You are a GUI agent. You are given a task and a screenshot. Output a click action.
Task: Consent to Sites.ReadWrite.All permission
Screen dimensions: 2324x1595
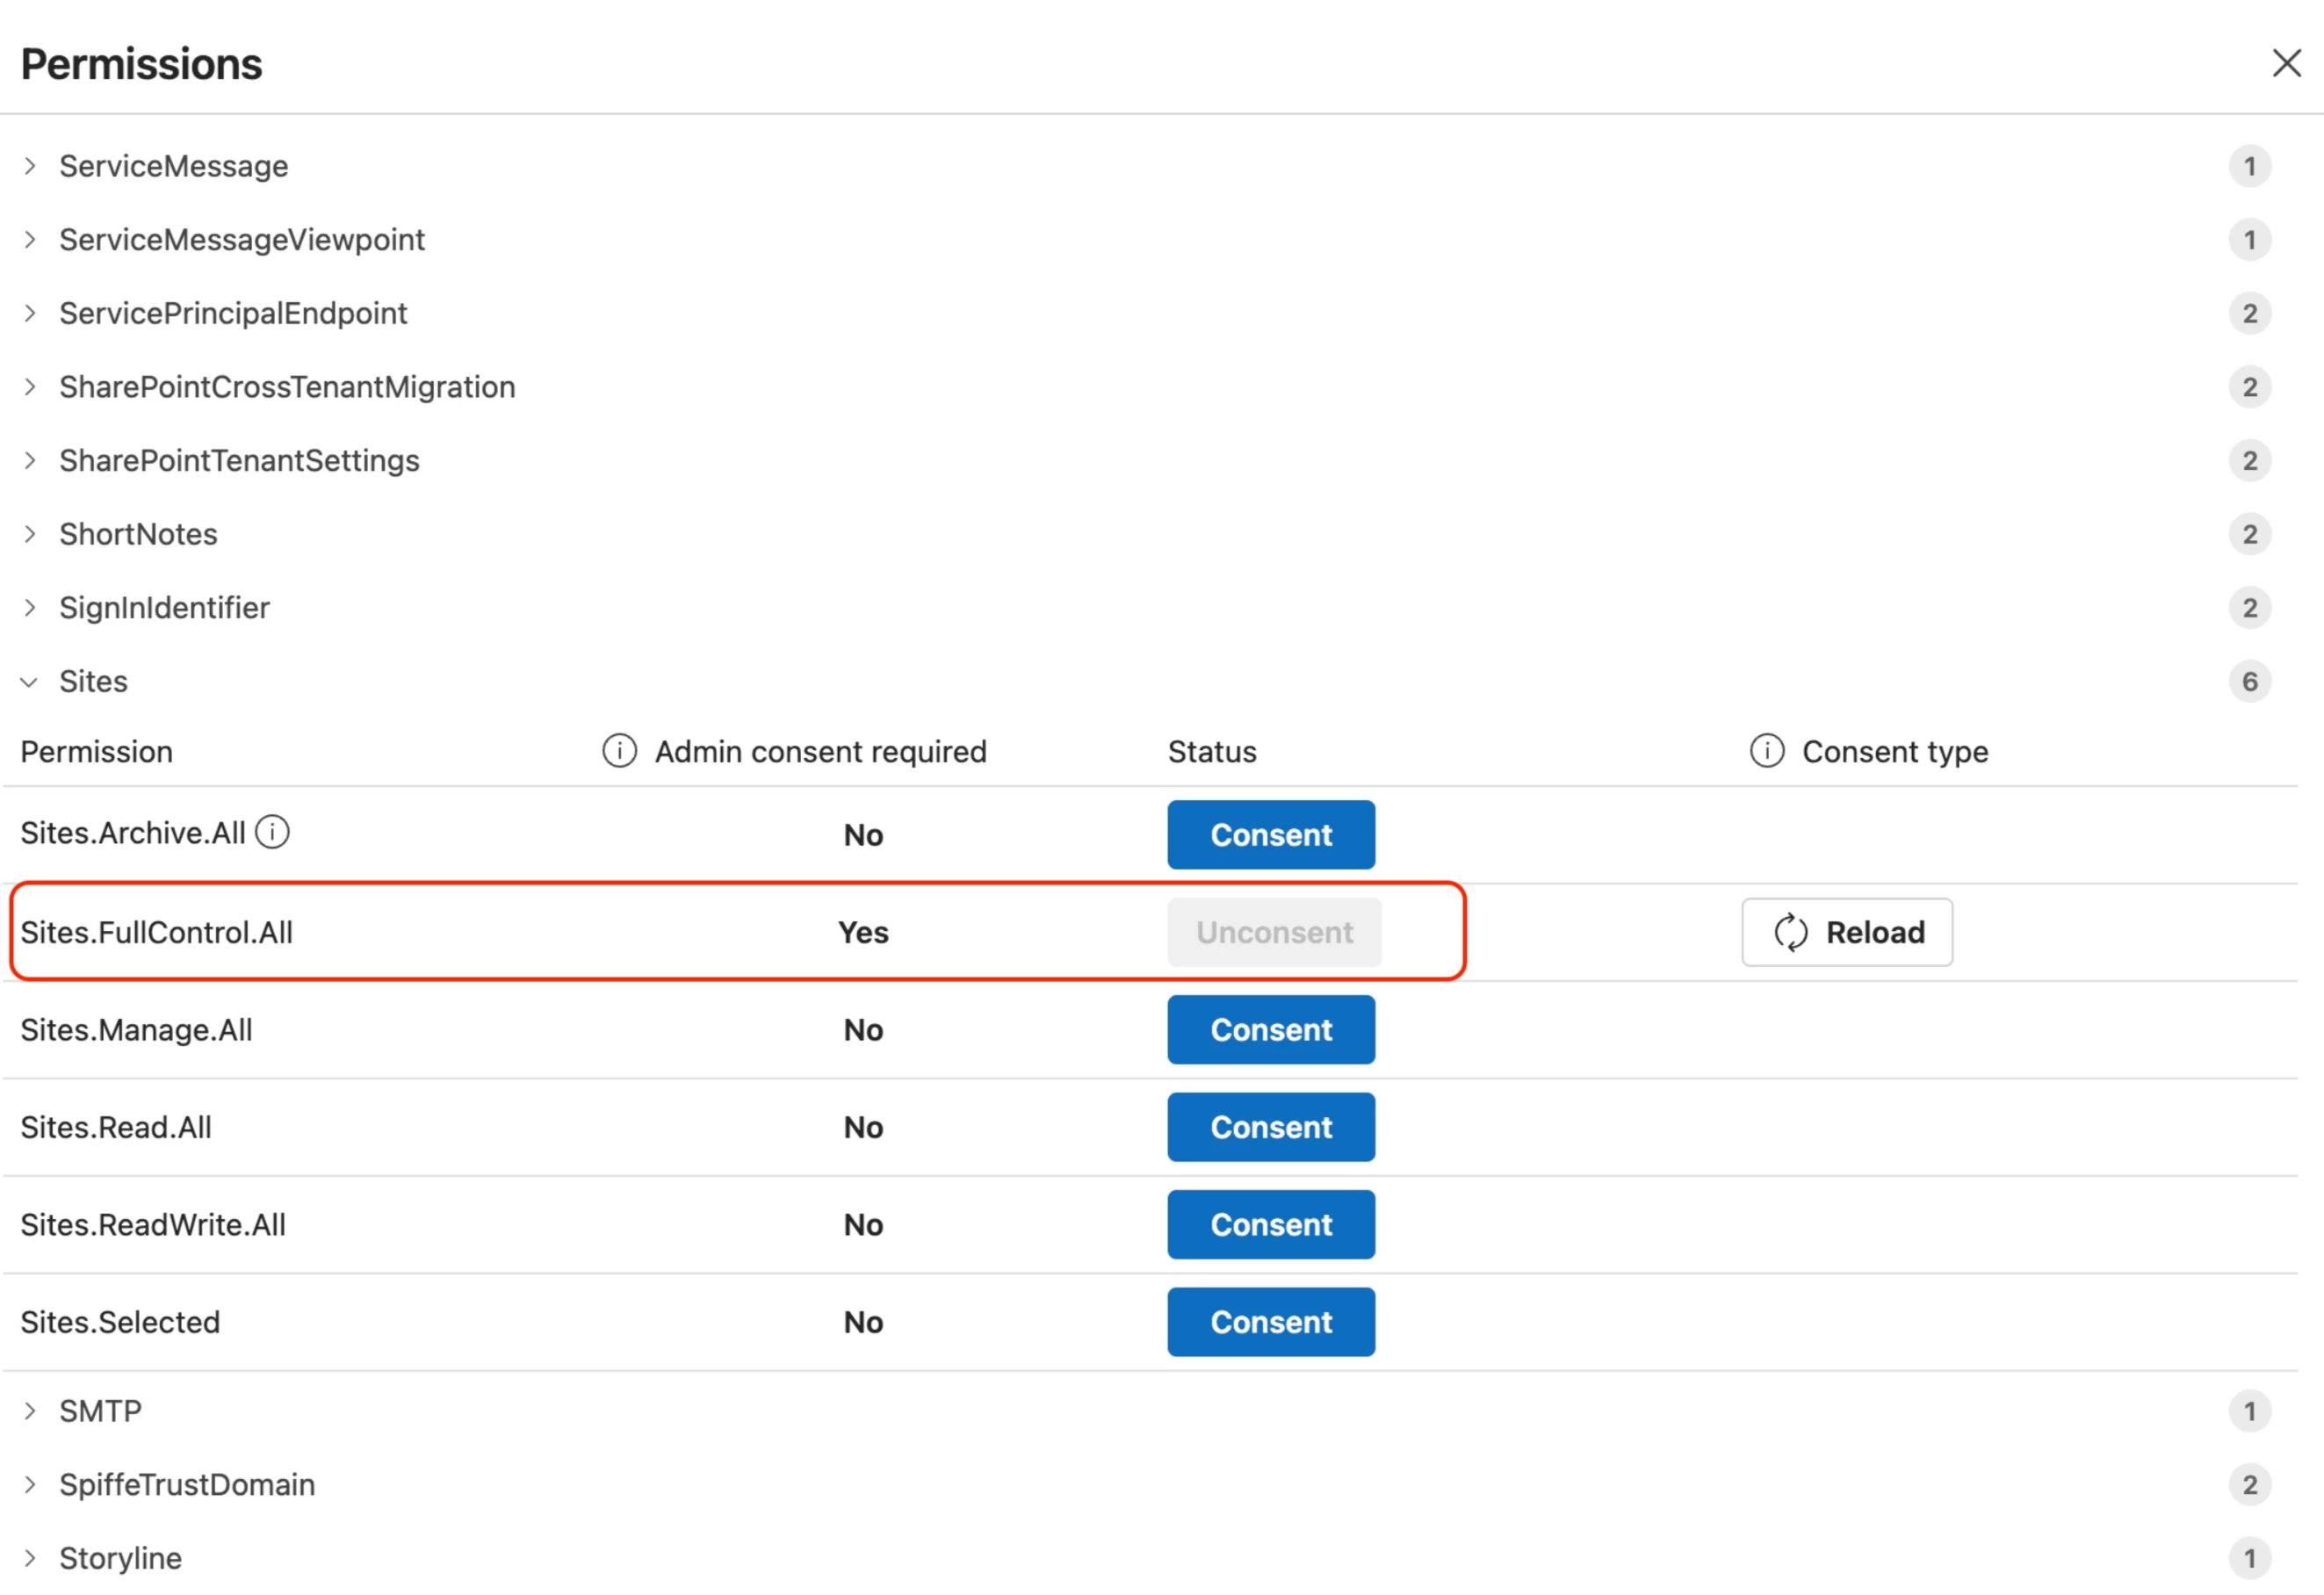pyautogui.click(x=1271, y=1225)
